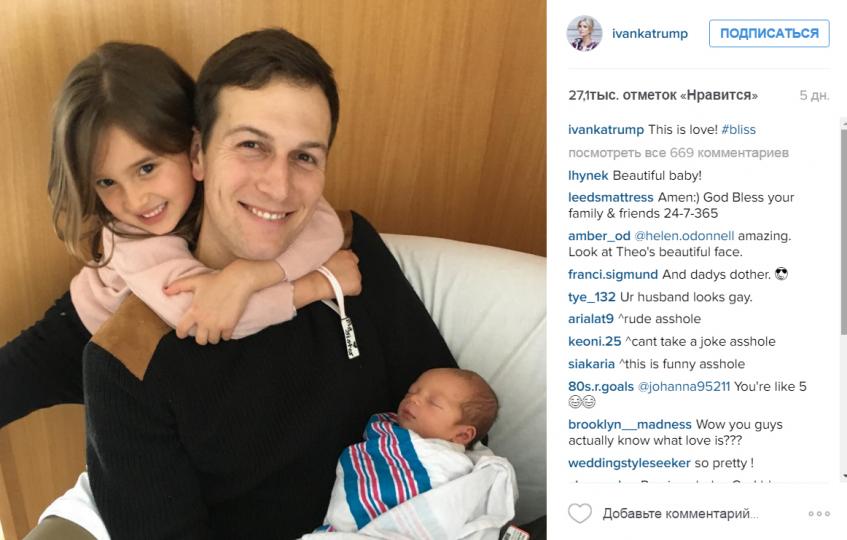
Task: Click in Добавьте комментарий input field
Action: [x=681, y=514]
